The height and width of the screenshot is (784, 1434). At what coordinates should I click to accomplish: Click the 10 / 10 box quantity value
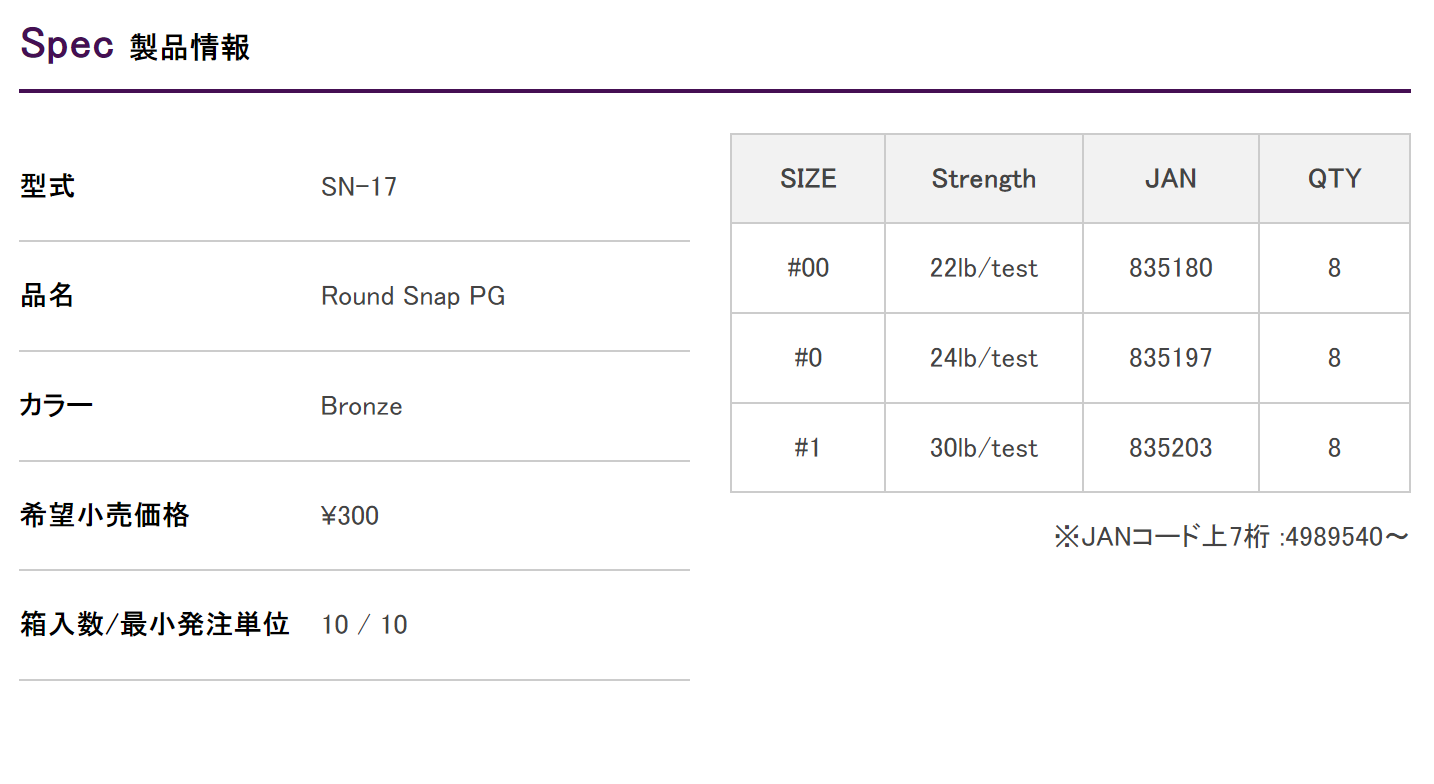pos(365,625)
